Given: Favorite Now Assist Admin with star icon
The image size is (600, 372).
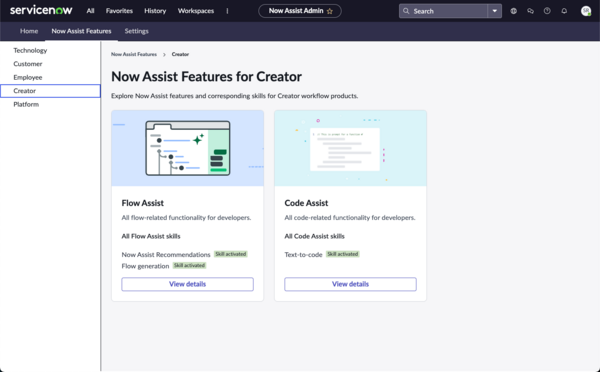Looking at the screenshot, I should click(330, 11).
